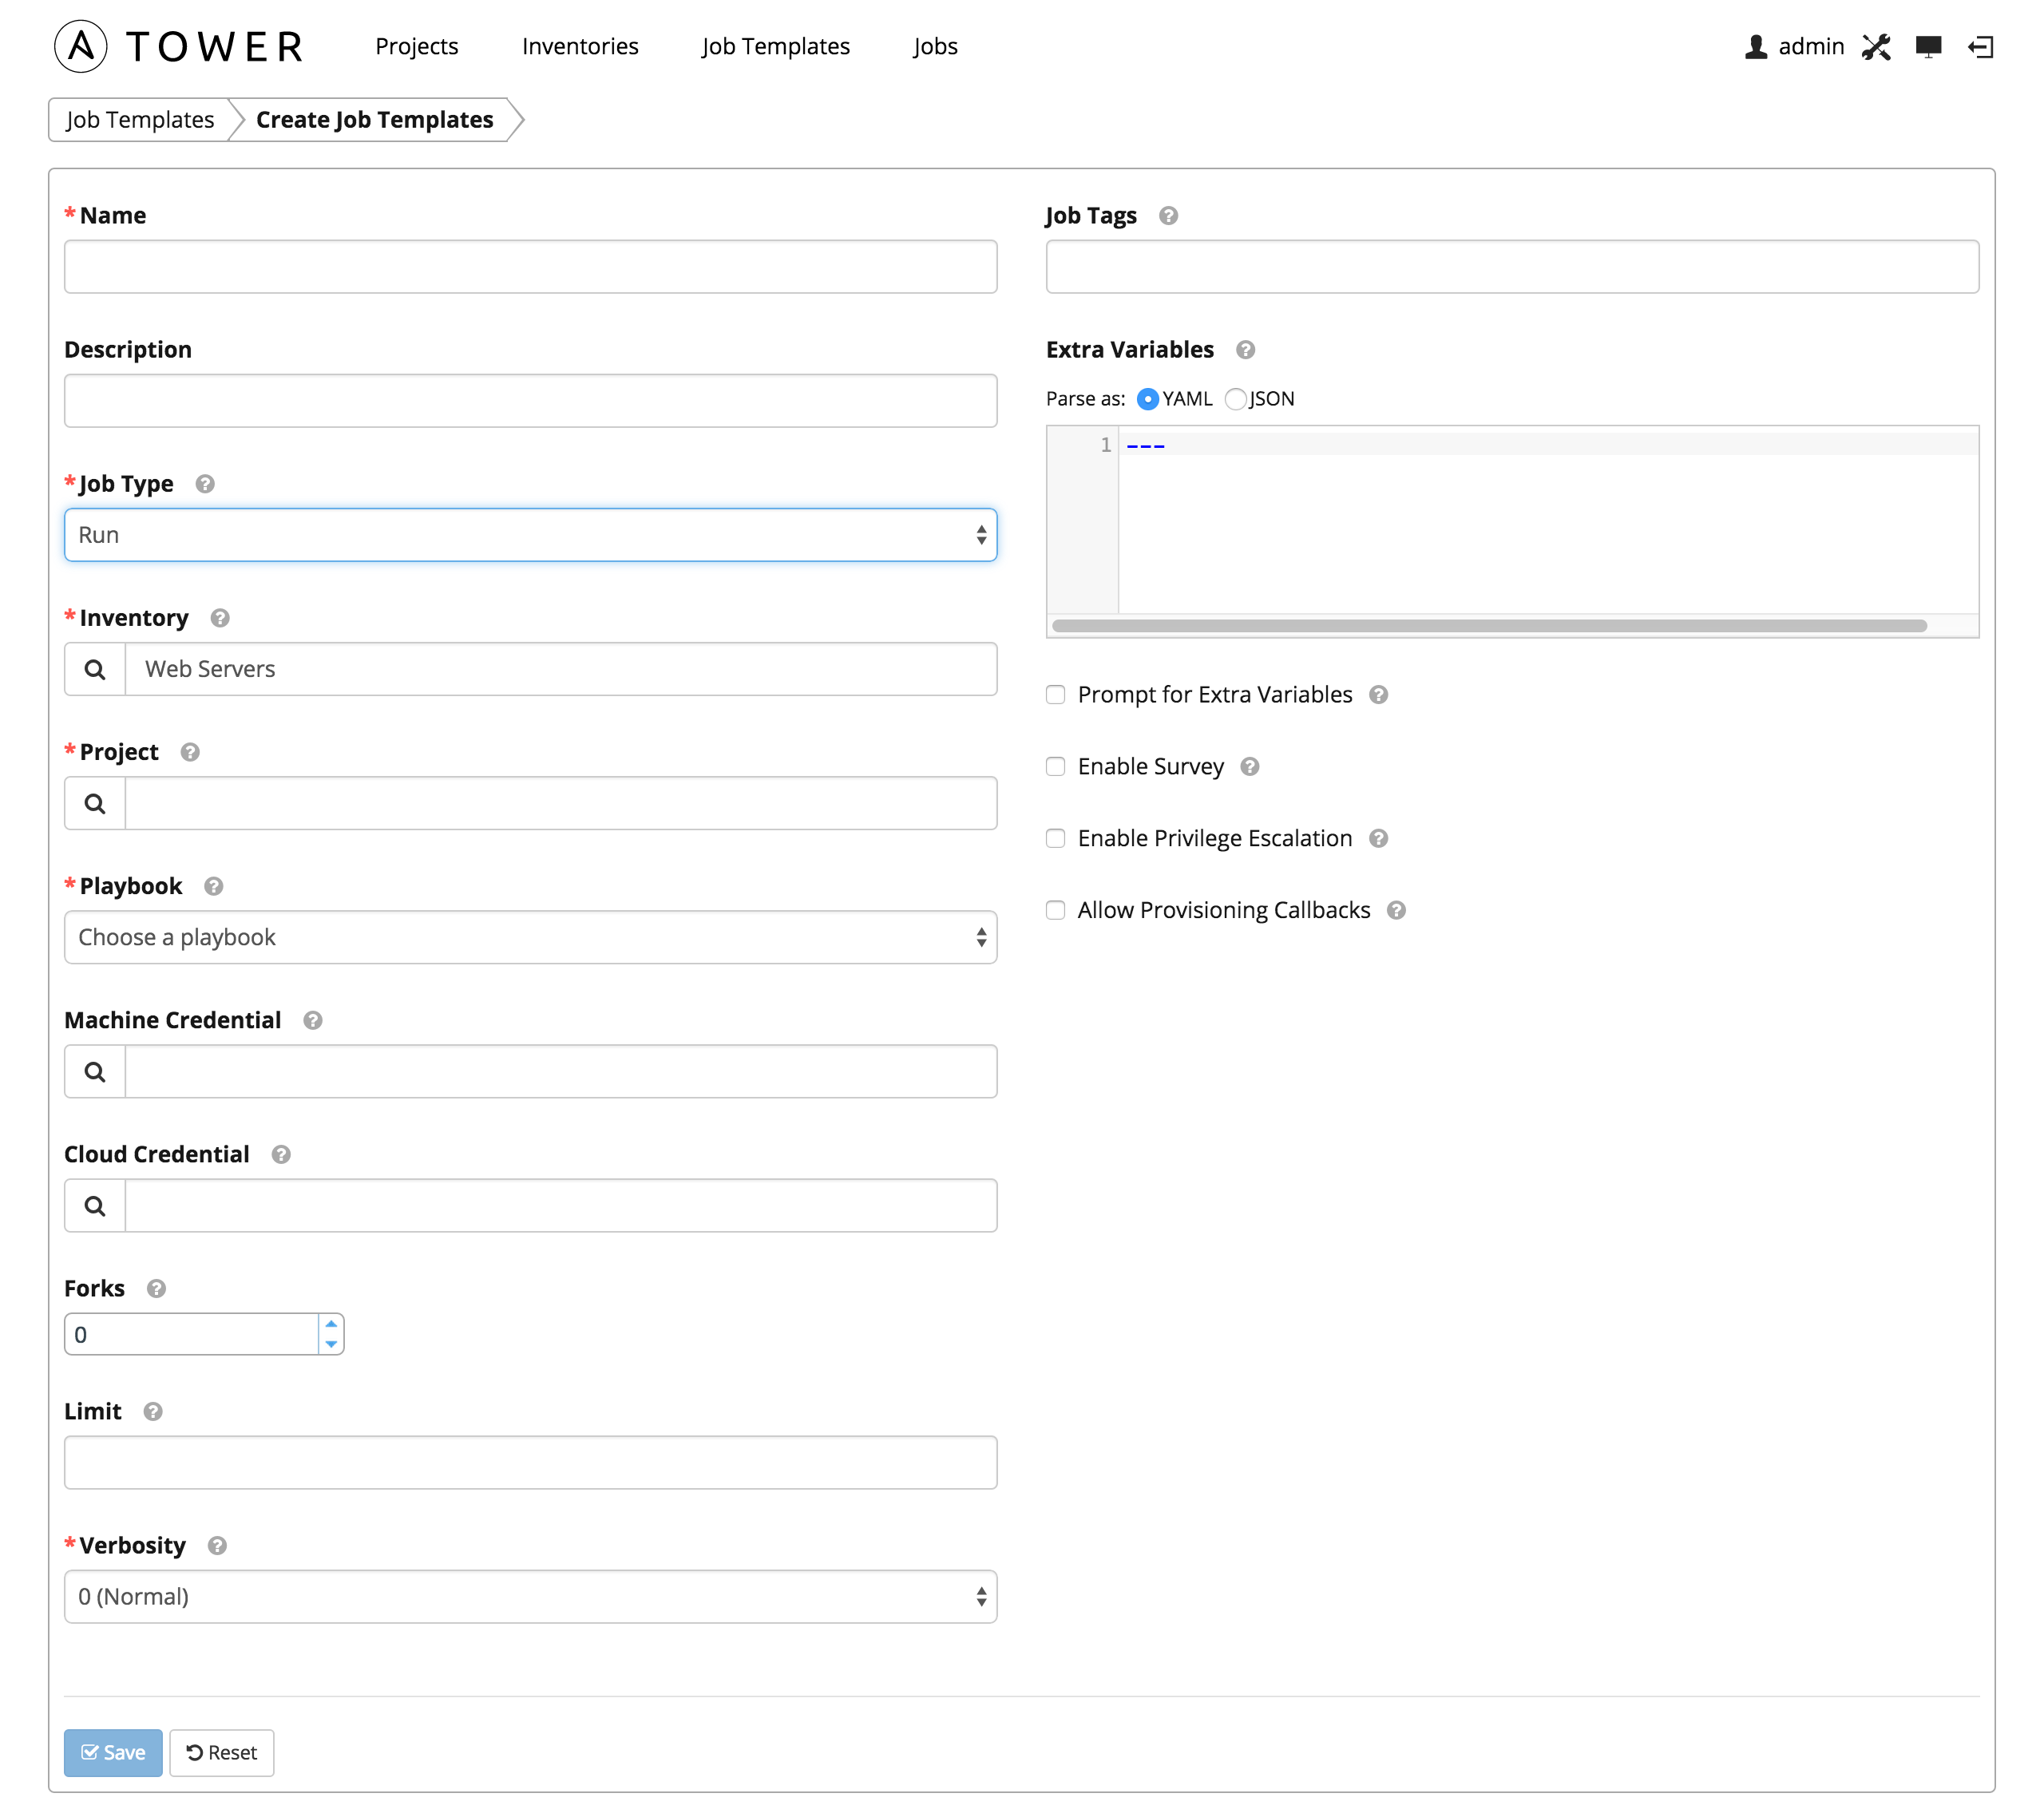The height and width of the screenshot is (1817, 2044).
Task: Open the Job Templates menu item
Action: coord(774,46)
